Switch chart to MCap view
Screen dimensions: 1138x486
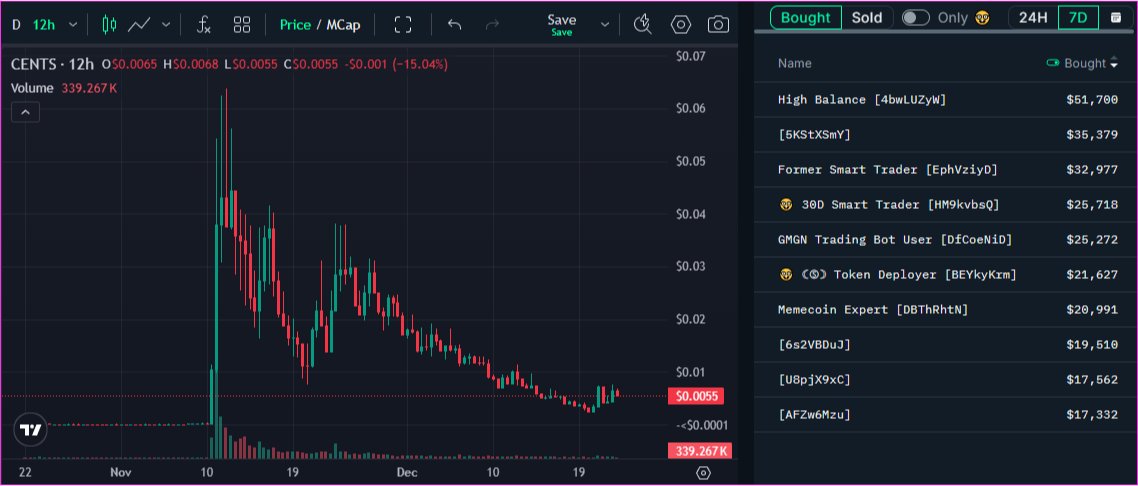[343, 25]
